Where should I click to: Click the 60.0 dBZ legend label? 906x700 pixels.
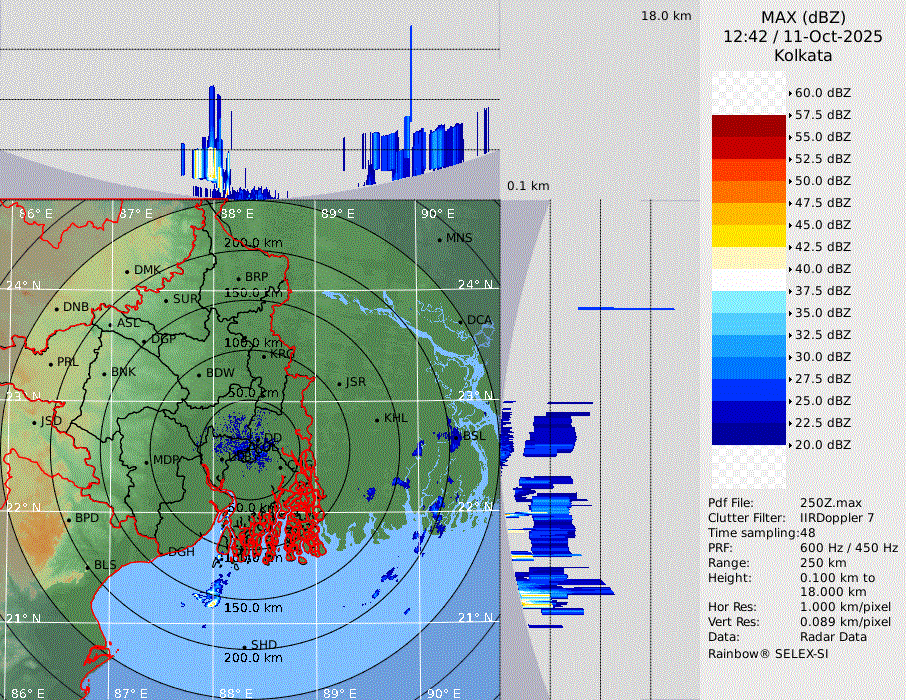tap(822, 93)
